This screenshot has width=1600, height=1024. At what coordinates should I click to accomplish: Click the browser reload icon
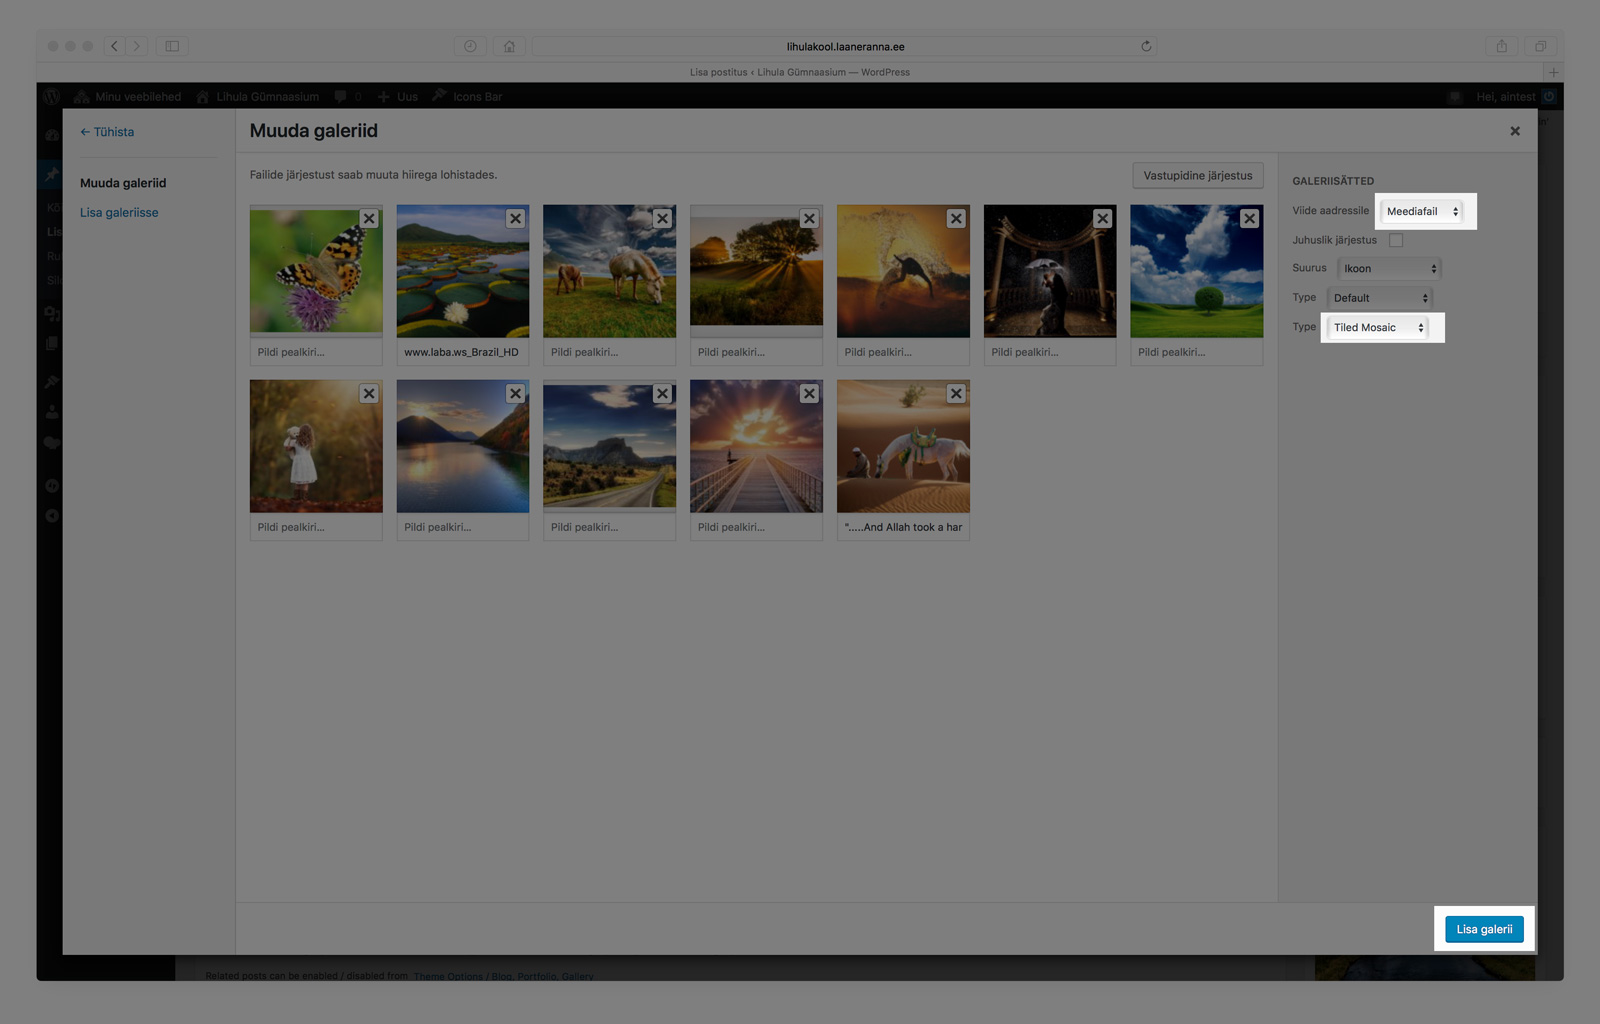(x=1146, y=46)
